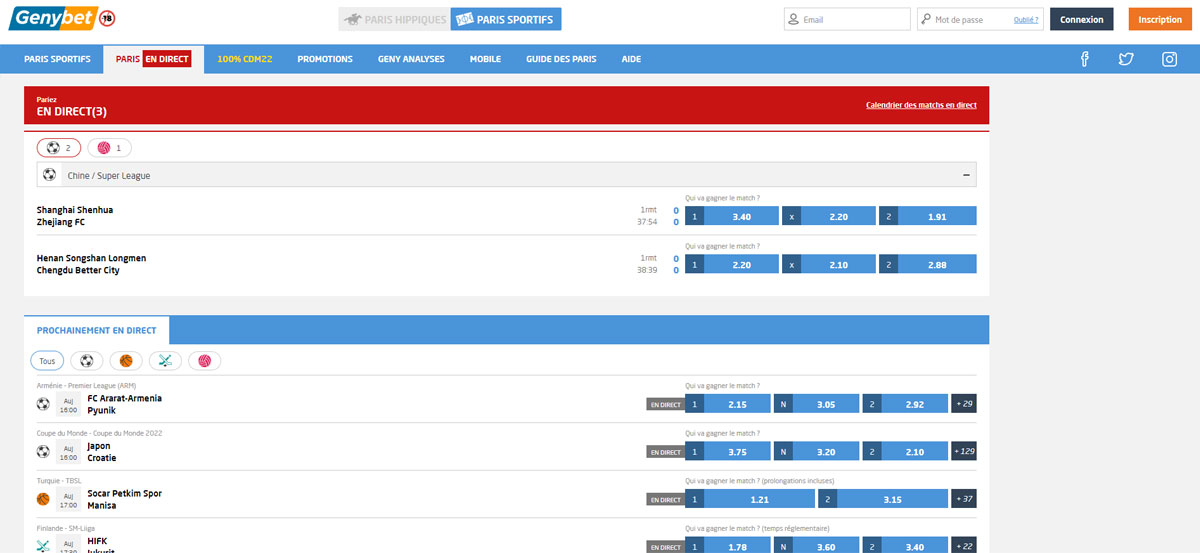Image resolution: width=1200 pixels, height=553 pixels.
Task: Bet on Chengdu Better City at 2.88
Action: click(x=927, y=264)
